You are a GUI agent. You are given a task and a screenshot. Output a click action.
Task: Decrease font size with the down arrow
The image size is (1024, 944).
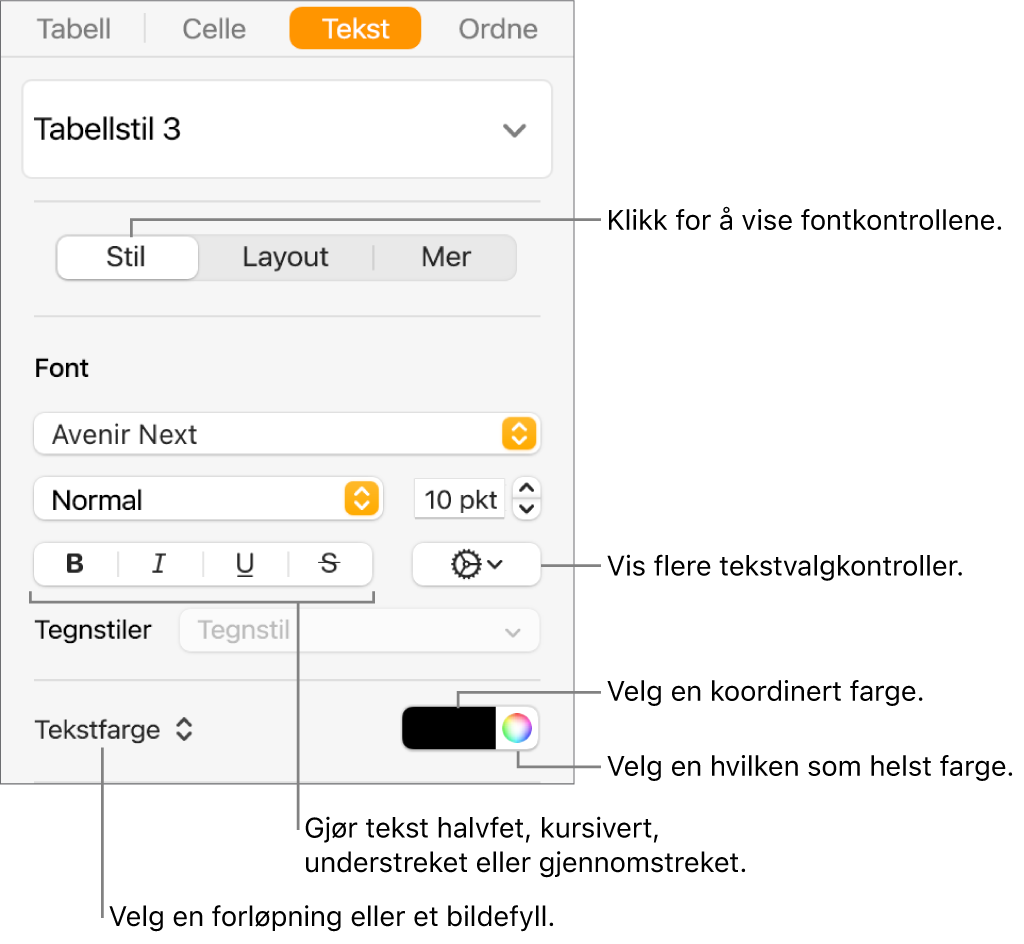[x=526, y=510]
